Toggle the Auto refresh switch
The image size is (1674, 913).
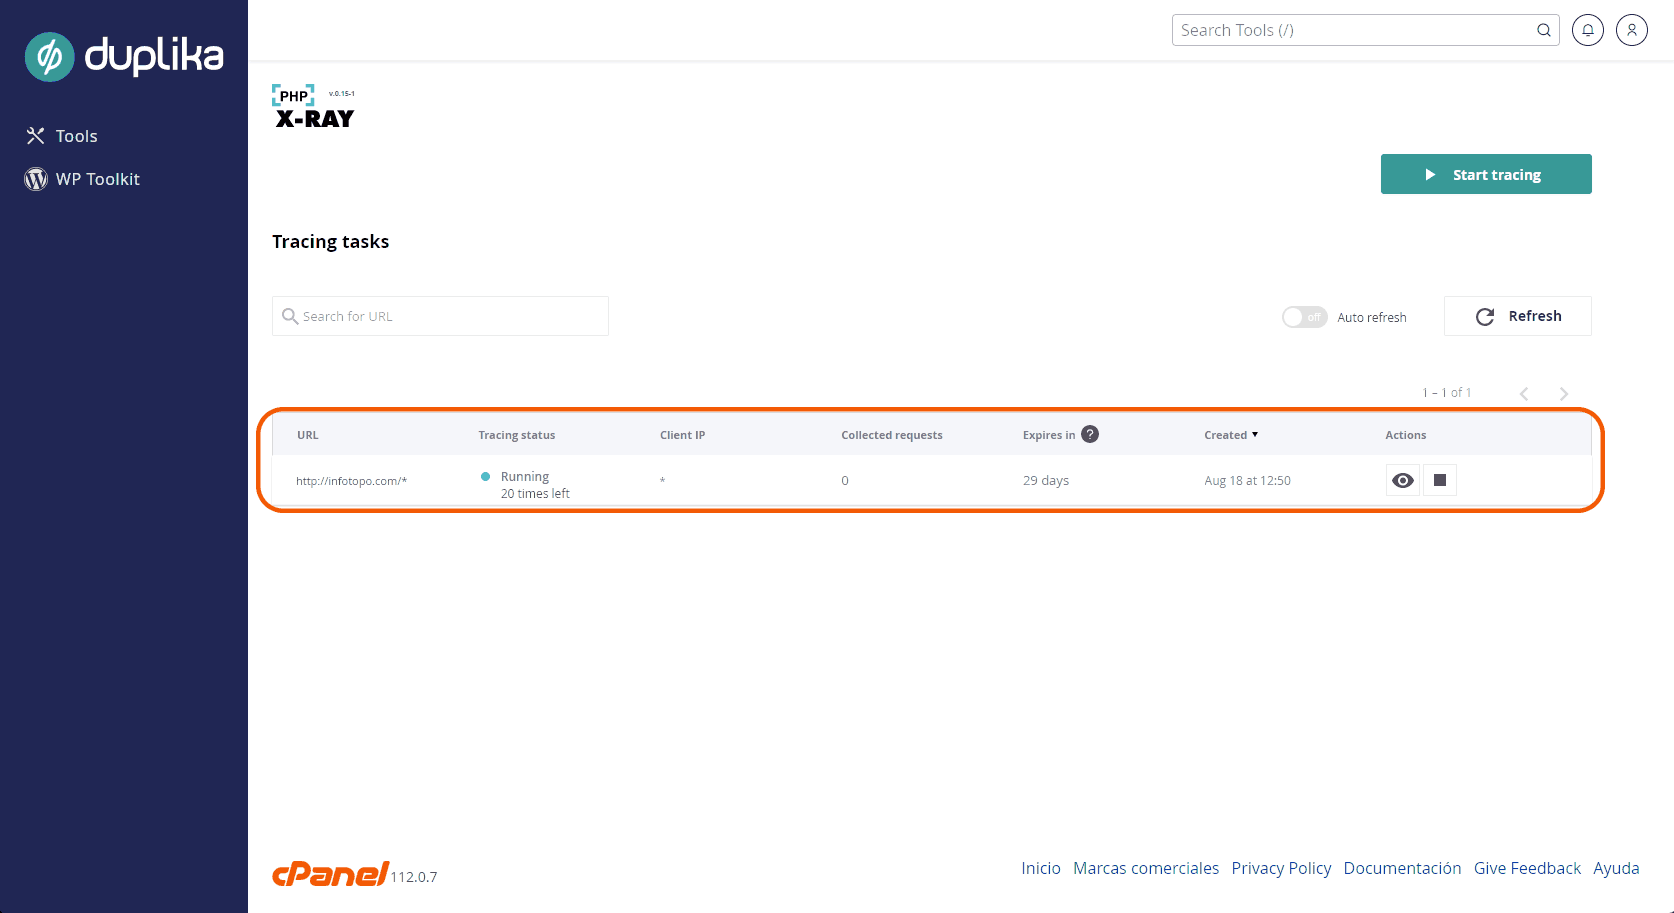tap(1304, 317)
